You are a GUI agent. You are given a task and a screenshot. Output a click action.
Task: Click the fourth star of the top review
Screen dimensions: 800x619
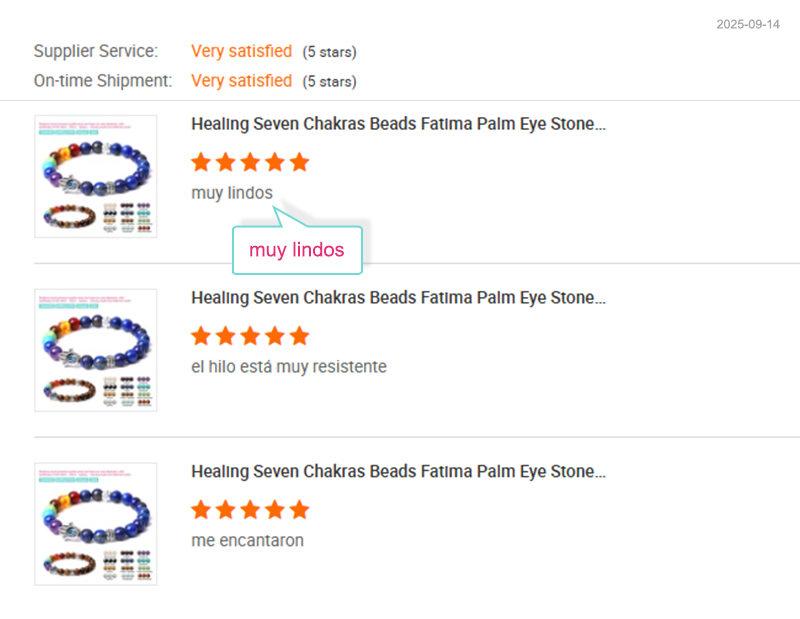click(x=275, y=161)
